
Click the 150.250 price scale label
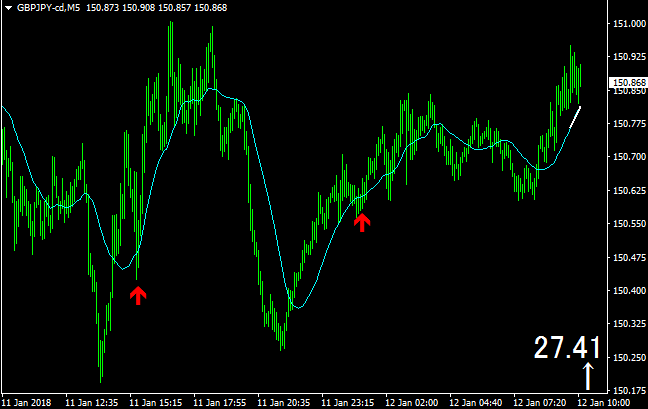click(629, 357)
